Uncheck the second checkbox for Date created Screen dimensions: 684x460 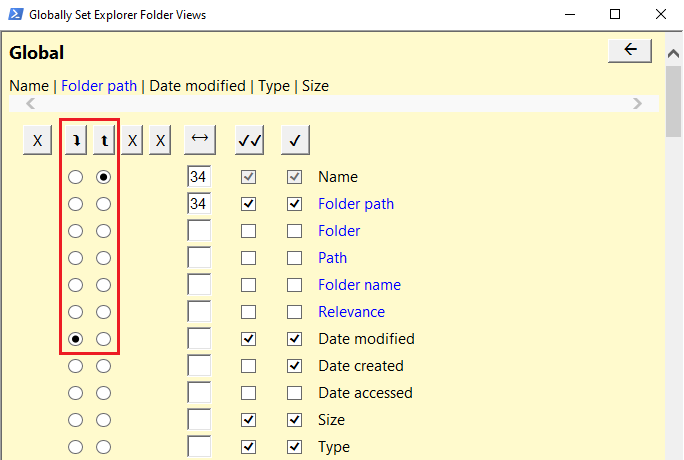(x=294, y=366)
